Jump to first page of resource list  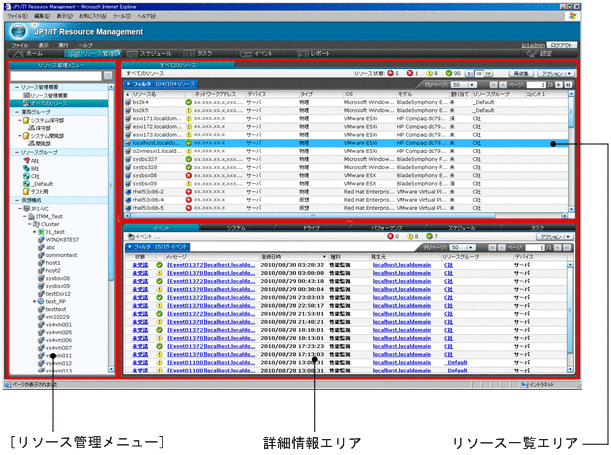pyautogui.click(x=493, y=85)
